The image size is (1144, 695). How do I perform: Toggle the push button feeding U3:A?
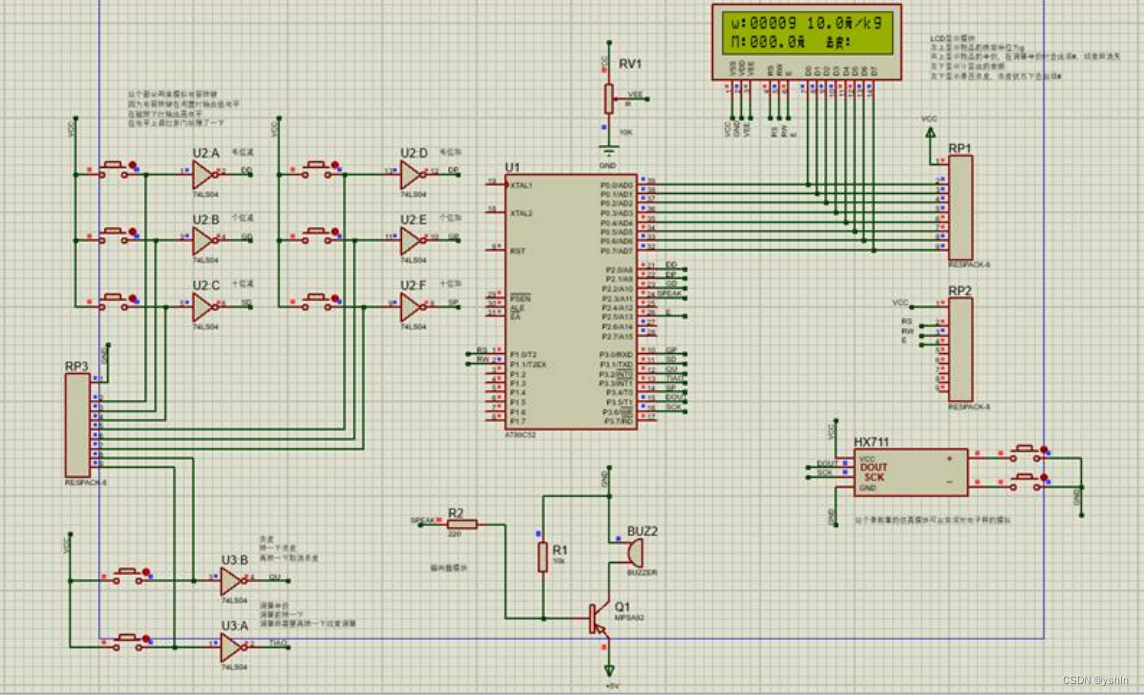coord(130,642)
